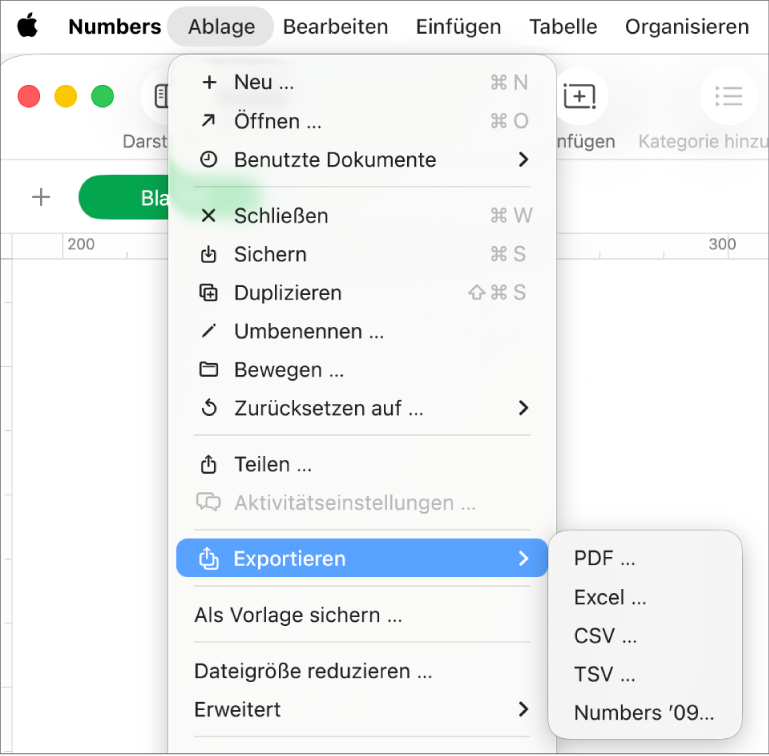Click the green fullscreen window button
The width and height of the screenshot is (769, 756).
102,96
